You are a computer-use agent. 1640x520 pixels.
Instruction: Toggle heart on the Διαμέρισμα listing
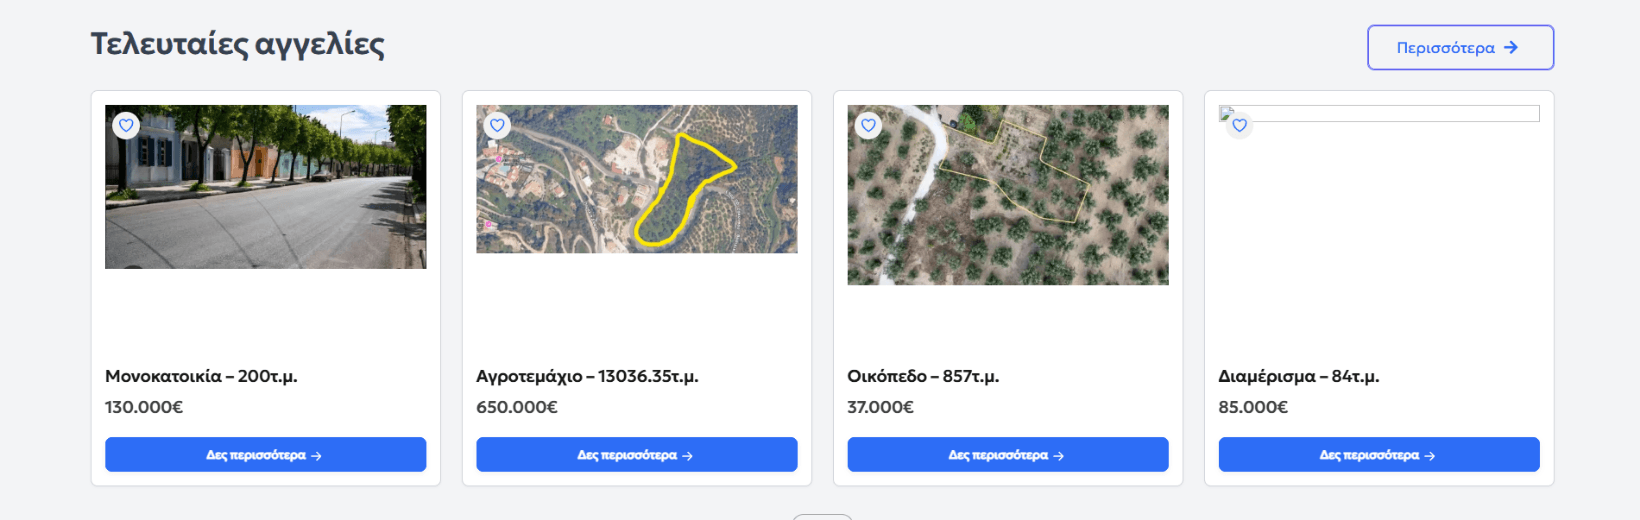pos(1239,125)
